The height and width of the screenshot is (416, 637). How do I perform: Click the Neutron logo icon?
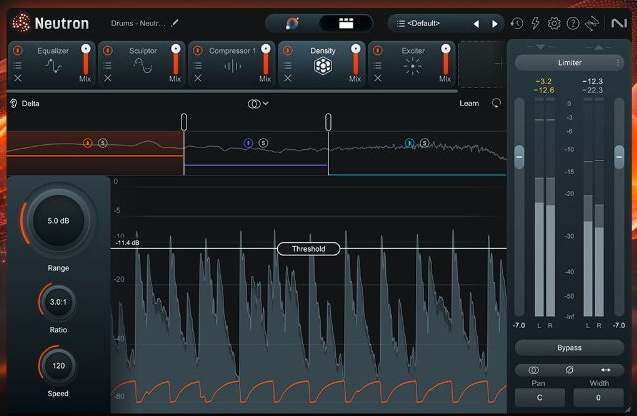tap(21, 23)
